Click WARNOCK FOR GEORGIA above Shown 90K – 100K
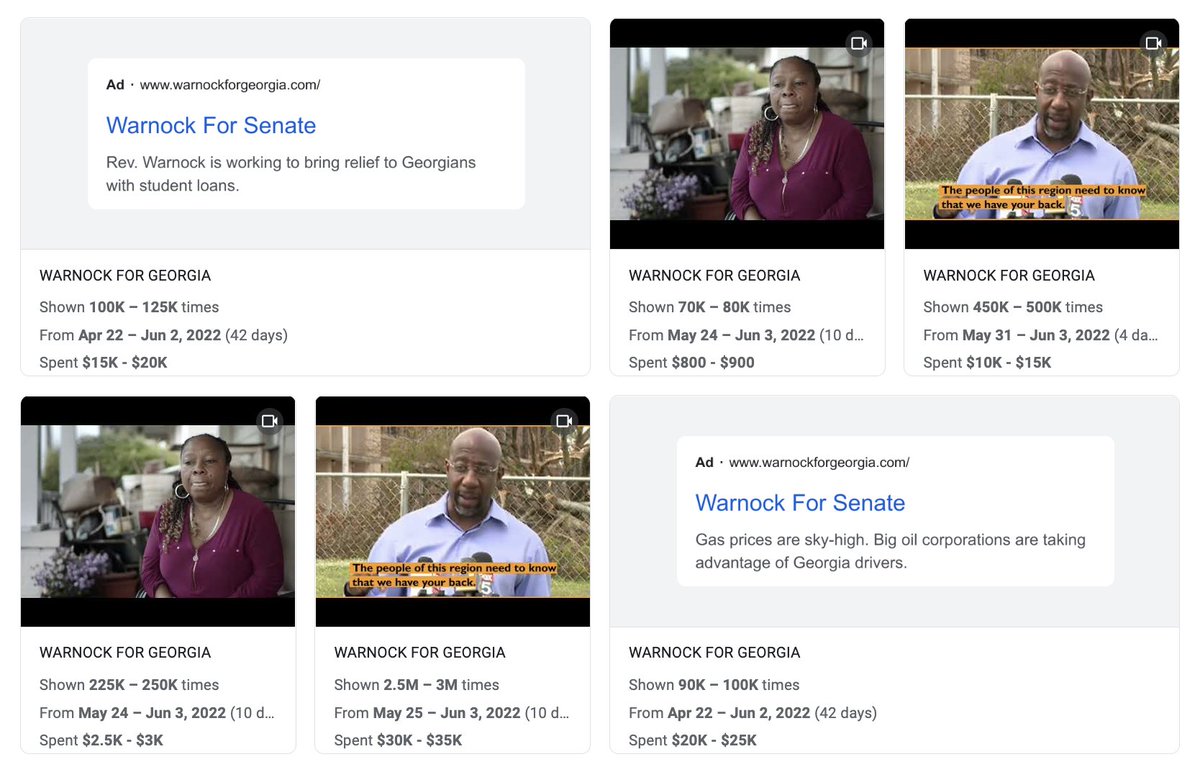1200x767 pixels. pos(714,652)
